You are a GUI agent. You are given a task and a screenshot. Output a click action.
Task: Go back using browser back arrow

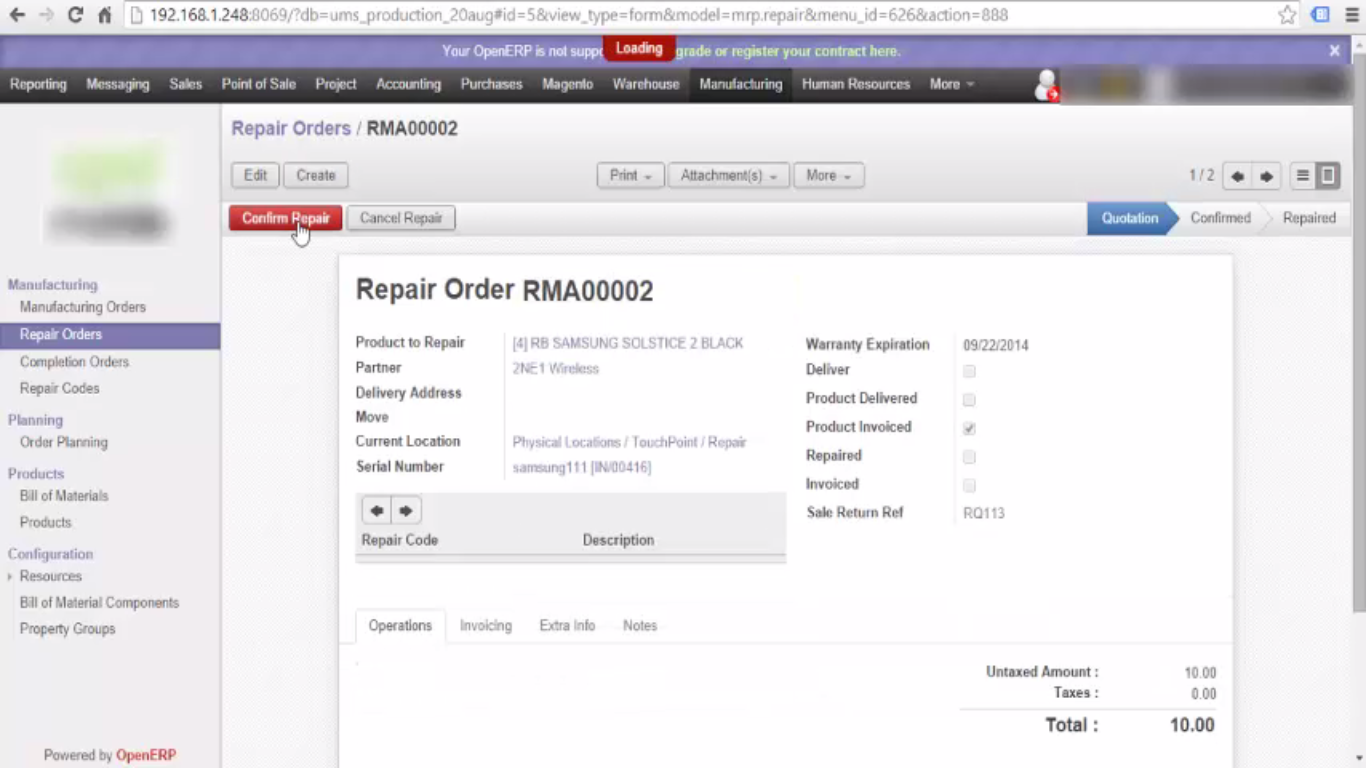(17, 15)
